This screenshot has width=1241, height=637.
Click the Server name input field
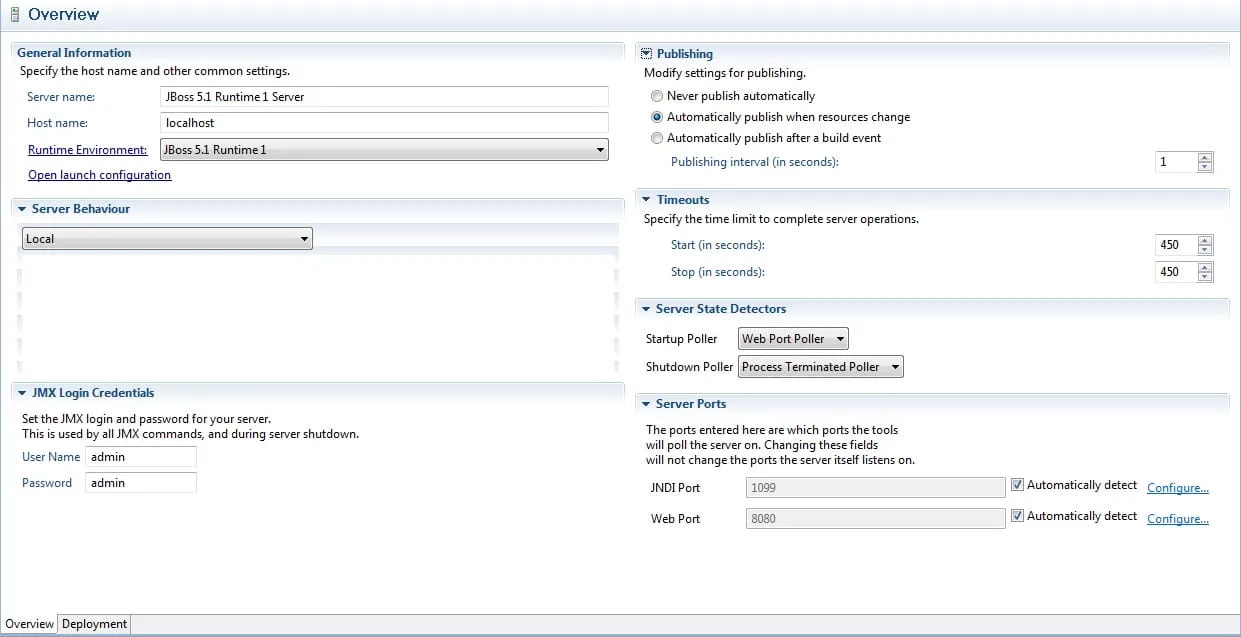tap(385, 97)
